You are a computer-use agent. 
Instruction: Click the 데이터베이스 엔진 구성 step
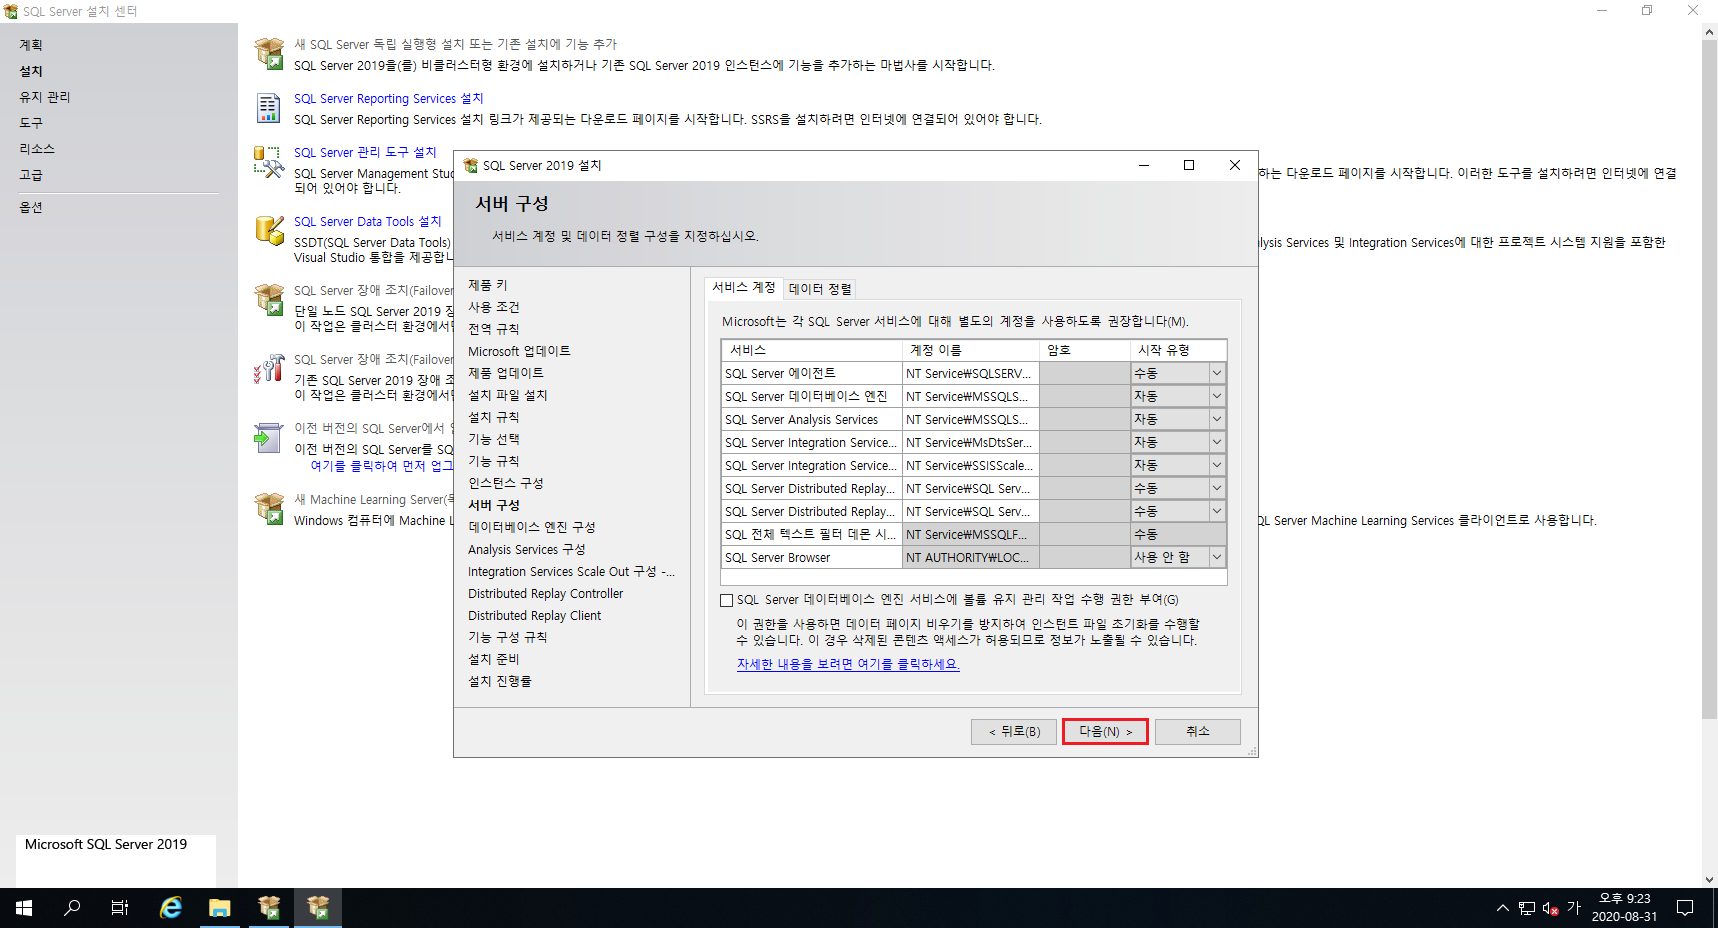(x=531, y=527)
